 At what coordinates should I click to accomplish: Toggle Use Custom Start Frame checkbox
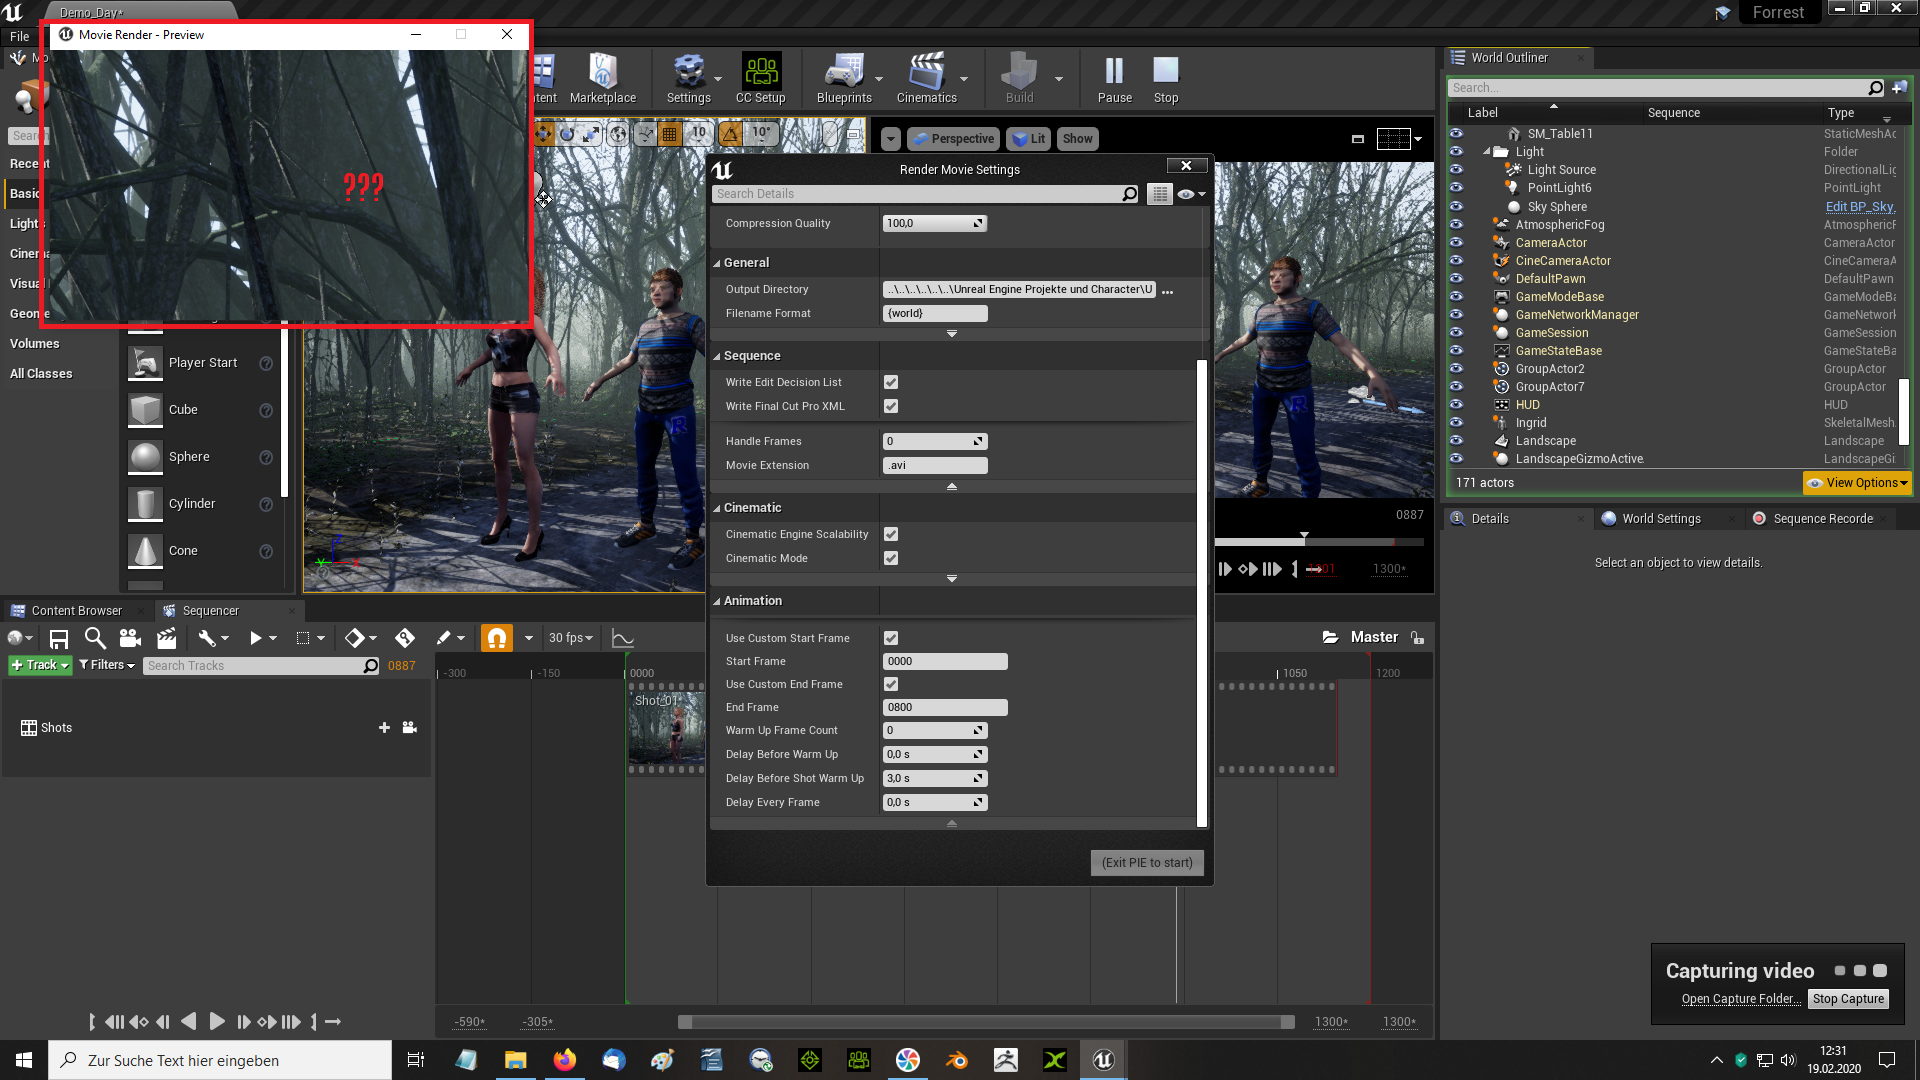tap(891, 638)
